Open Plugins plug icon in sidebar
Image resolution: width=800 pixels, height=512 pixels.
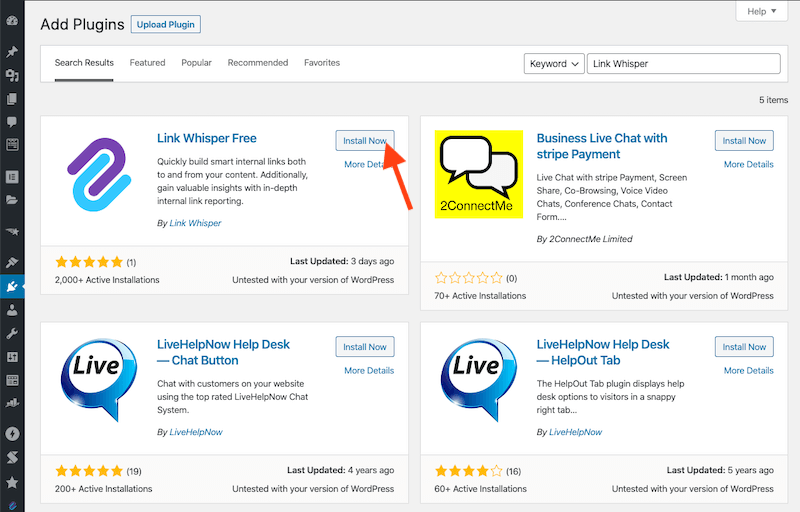coord(12,287)
